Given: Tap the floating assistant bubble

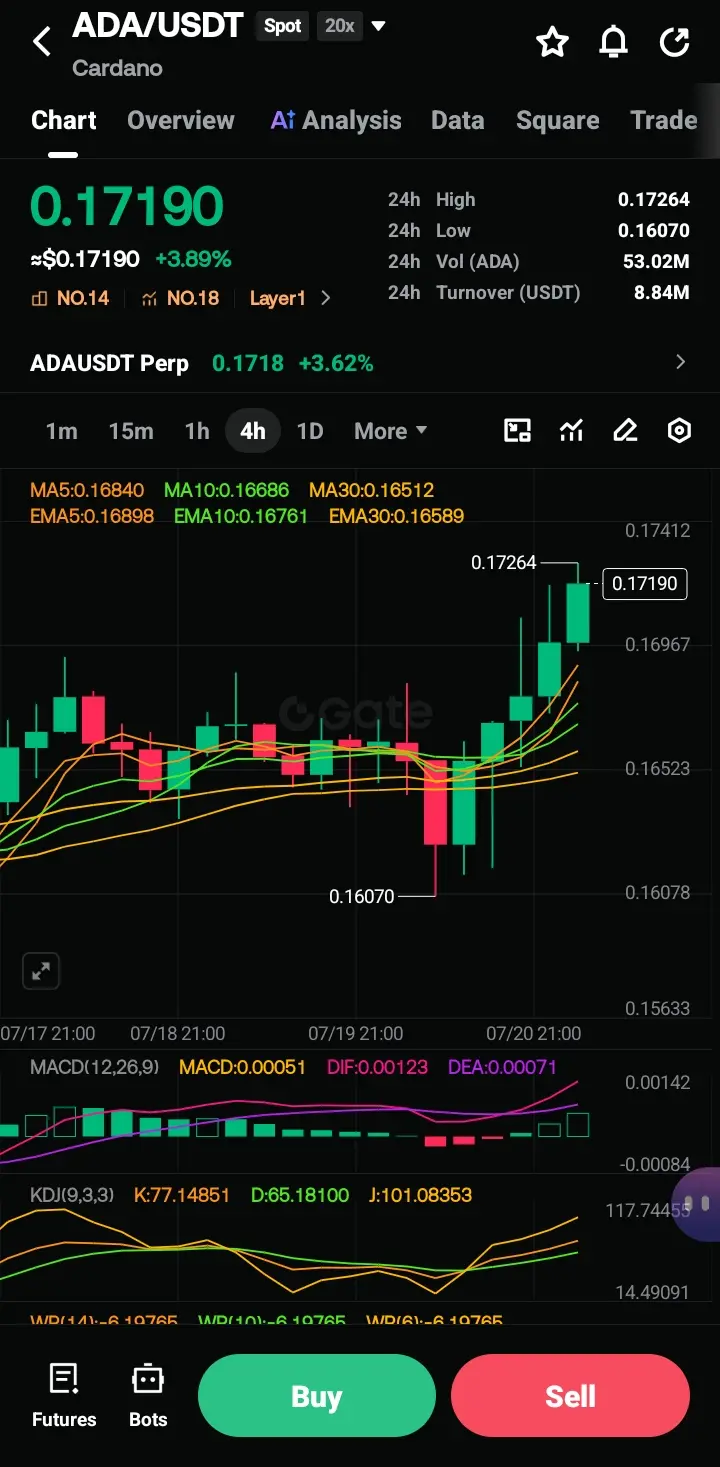Looking at the screenshot, I should (x=698, y=1204).
